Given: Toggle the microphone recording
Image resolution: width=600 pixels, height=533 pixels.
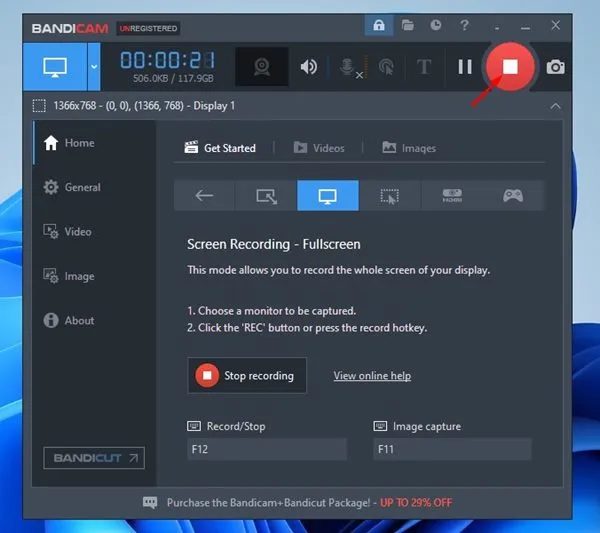Looking at the screenshot, I should (x=351, y=67).
